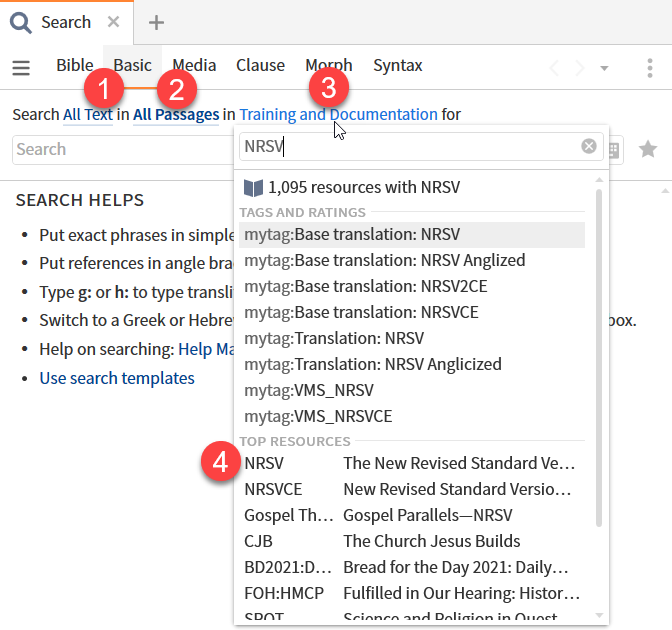This screenshot has width=672, height=630.
Task: Click the dropdown list scrollbar thumb
Action: 599,358
